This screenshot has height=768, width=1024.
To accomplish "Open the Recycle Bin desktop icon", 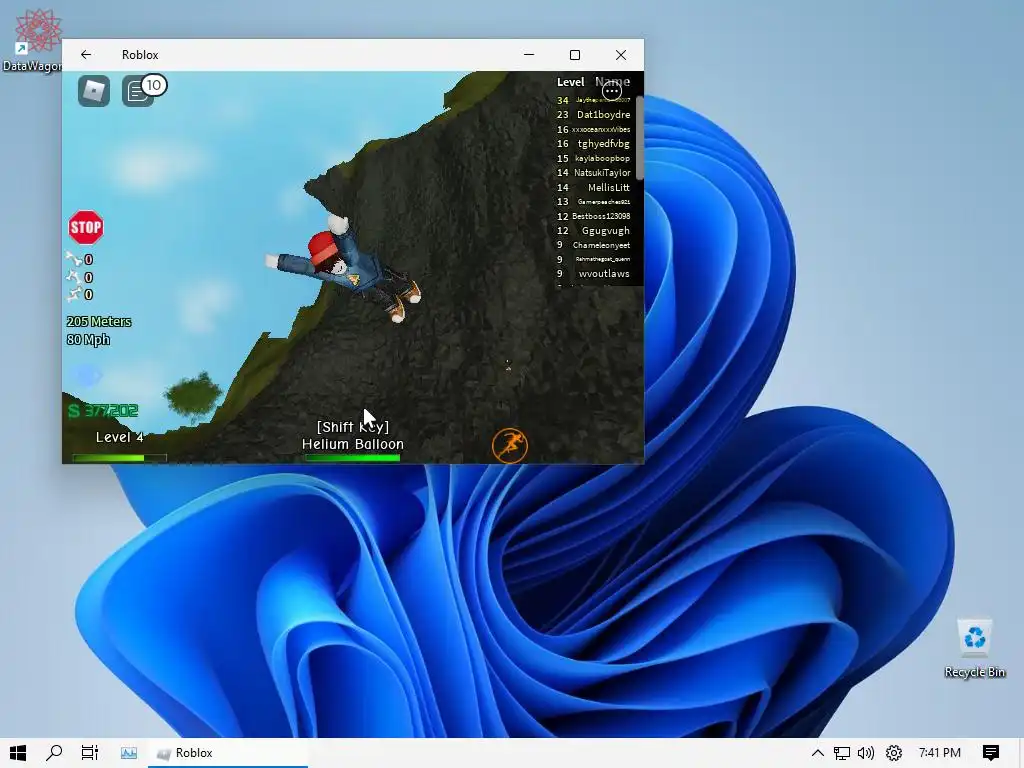I will tap(974, 648).
